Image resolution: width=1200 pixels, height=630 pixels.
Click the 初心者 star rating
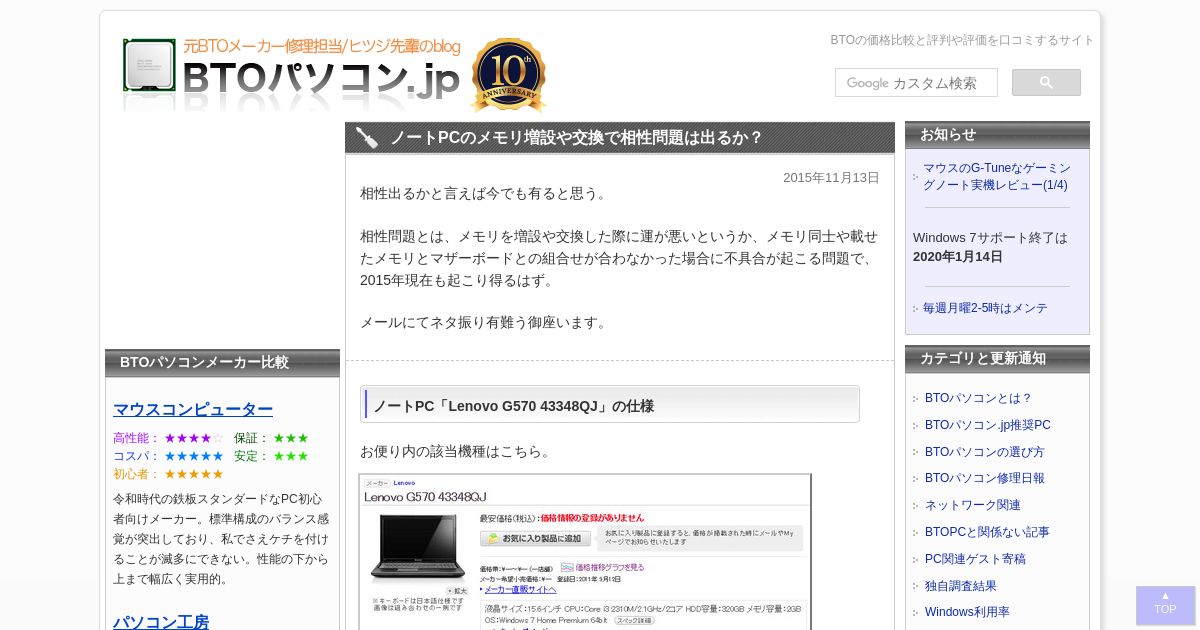(x=194, y=474)
